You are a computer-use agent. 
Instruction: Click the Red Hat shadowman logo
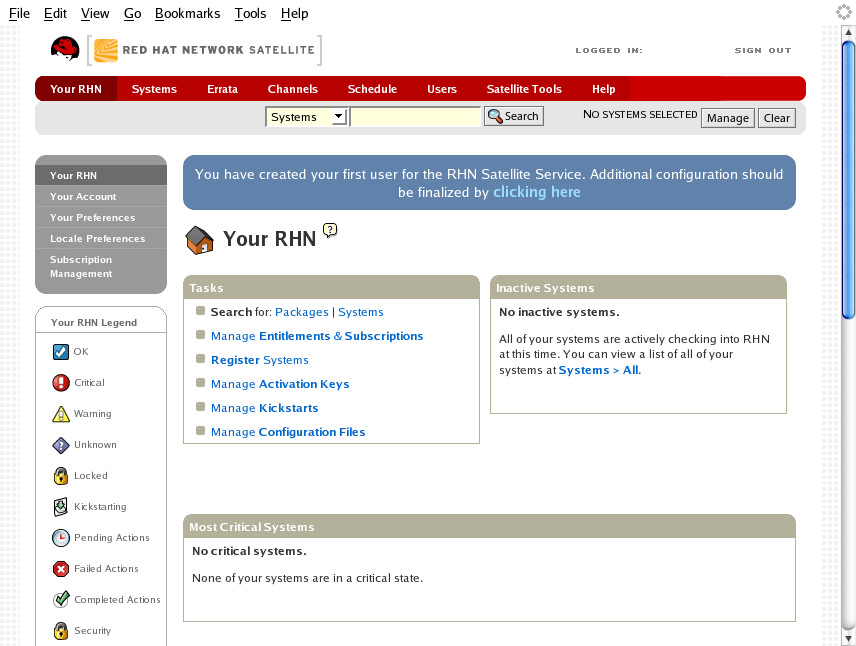pyautogui.click(x=65, y=49)
